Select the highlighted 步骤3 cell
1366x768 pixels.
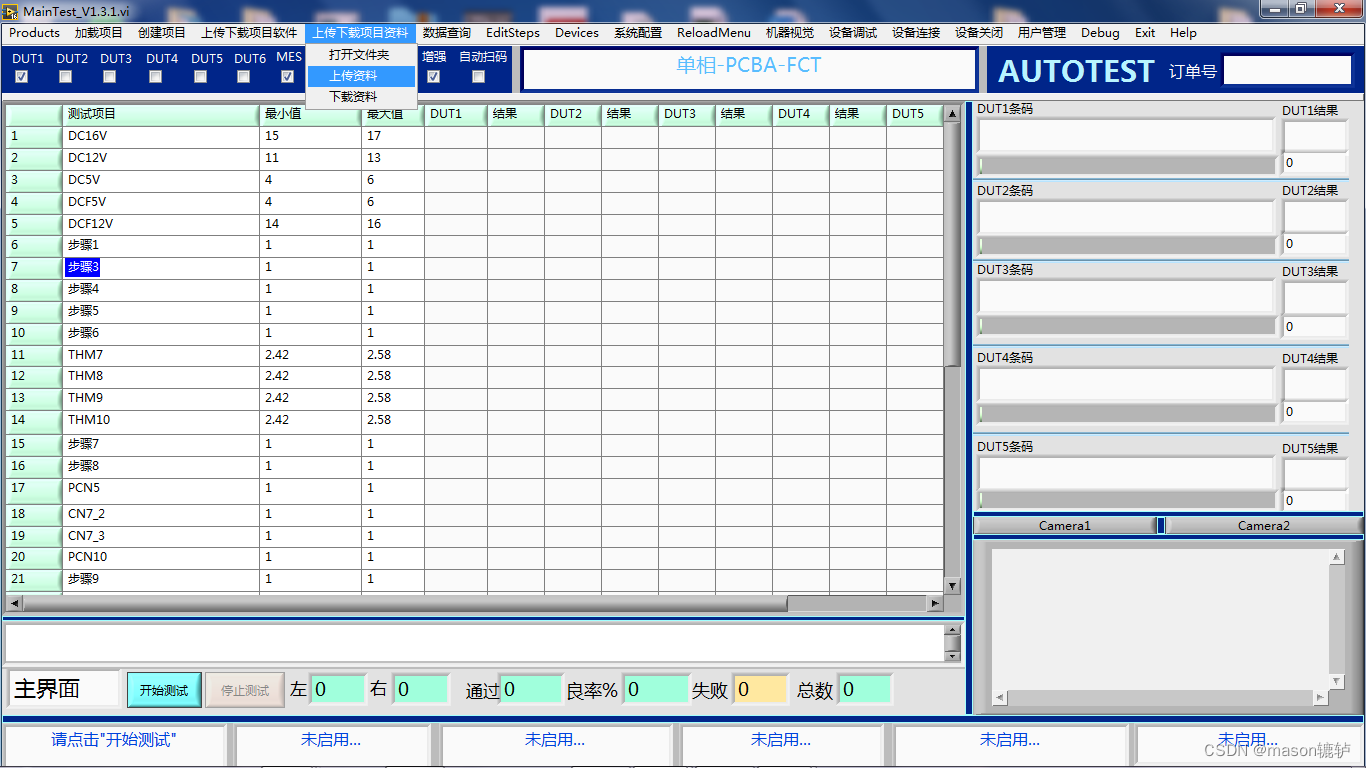click(83, 267)
